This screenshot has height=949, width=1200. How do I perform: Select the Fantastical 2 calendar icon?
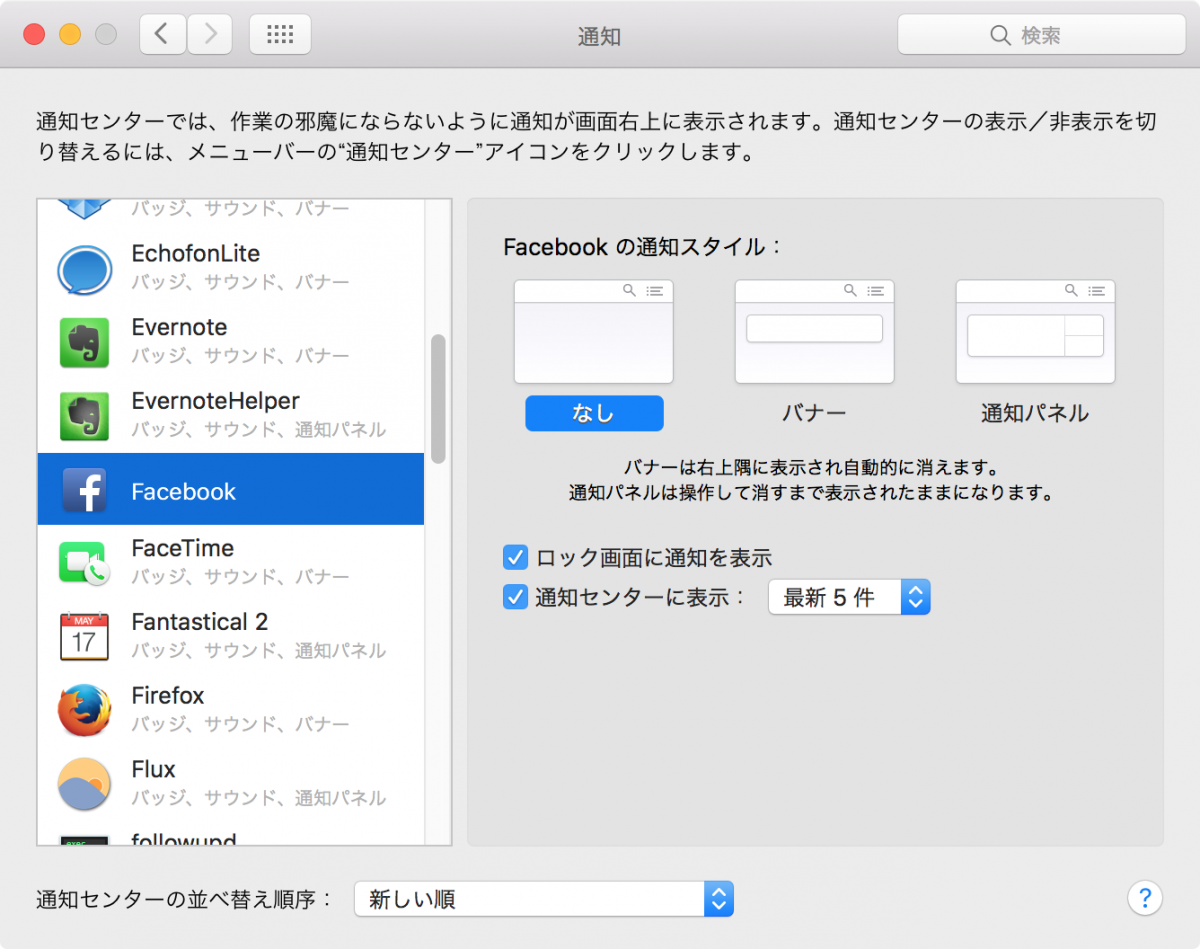84,636
